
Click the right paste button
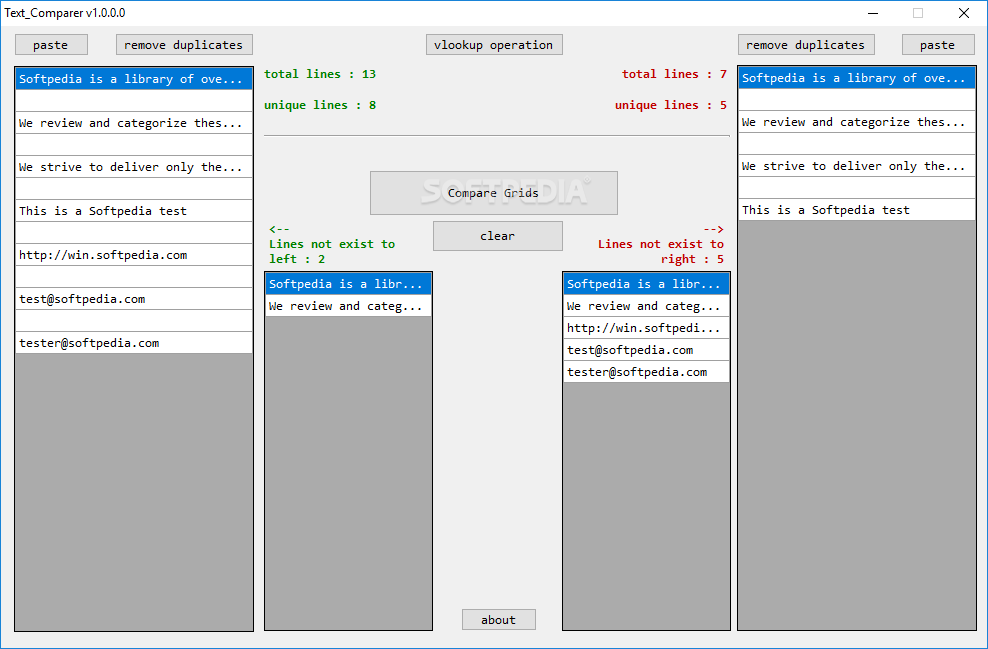[938, 45]
